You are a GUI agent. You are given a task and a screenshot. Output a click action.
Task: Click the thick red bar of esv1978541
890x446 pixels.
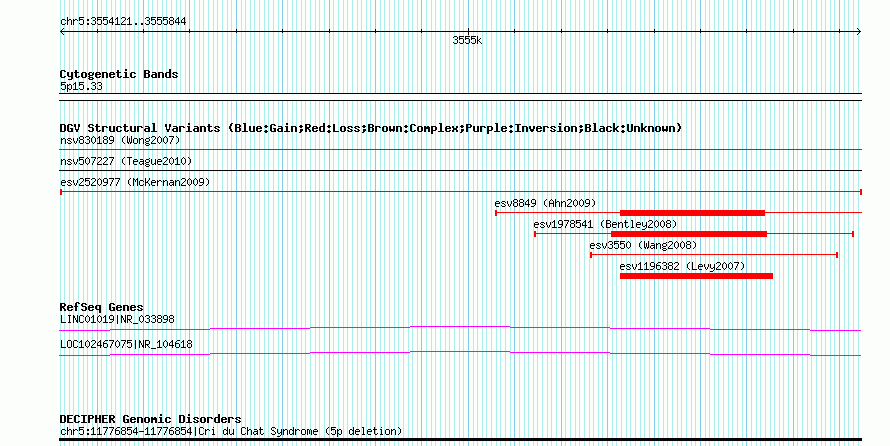[x=689, y=234]
